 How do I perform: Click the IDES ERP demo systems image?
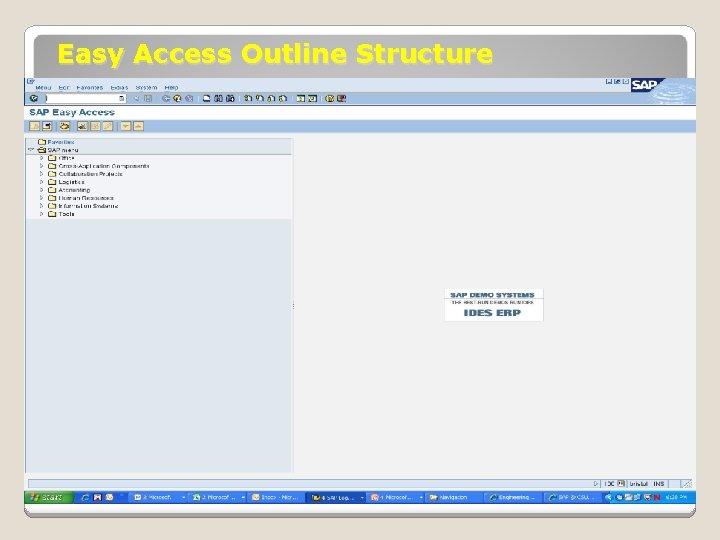(494, 305)
